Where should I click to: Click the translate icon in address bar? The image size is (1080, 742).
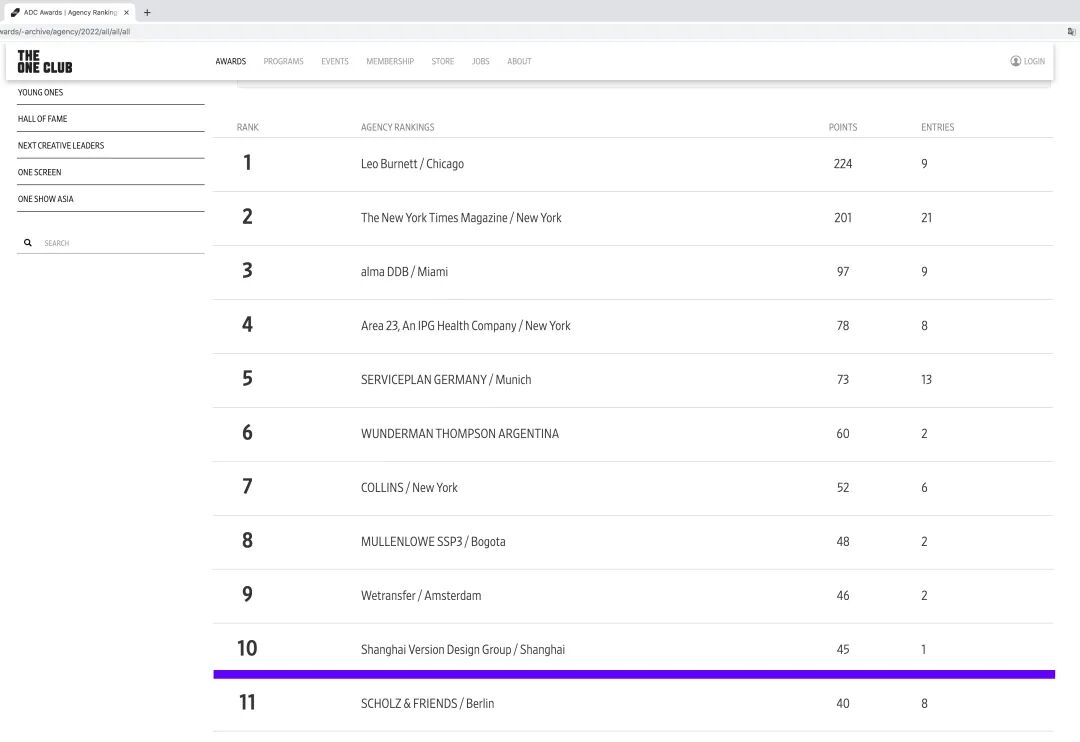[1071, 32]
